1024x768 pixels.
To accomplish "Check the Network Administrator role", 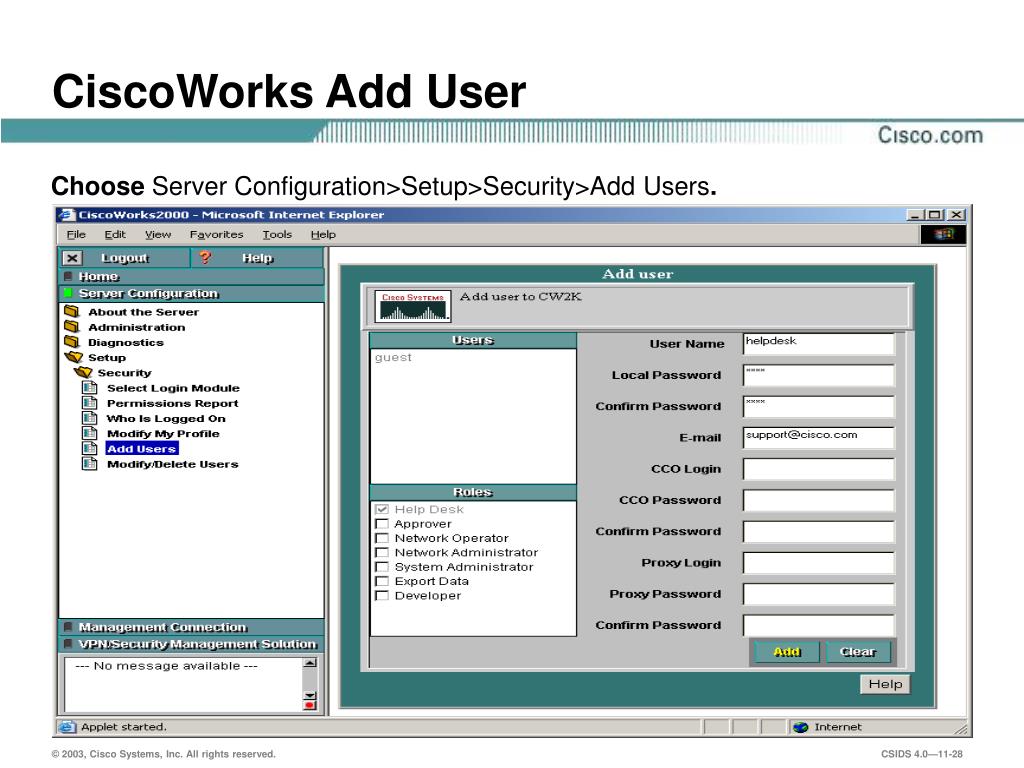I will [x=382, y=552].
